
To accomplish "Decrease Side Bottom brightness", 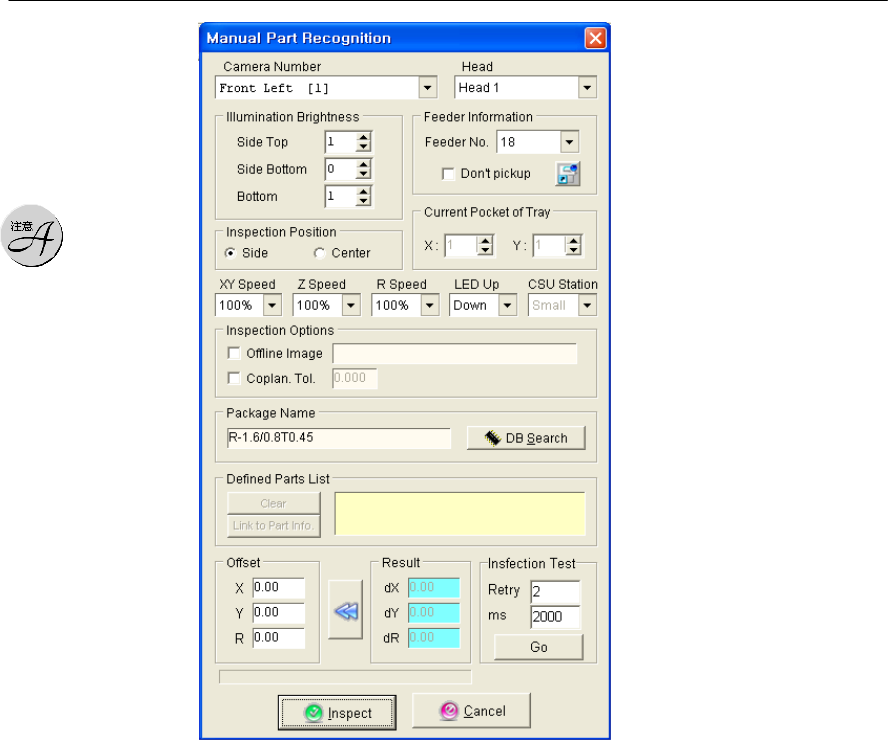I will 364,174.
